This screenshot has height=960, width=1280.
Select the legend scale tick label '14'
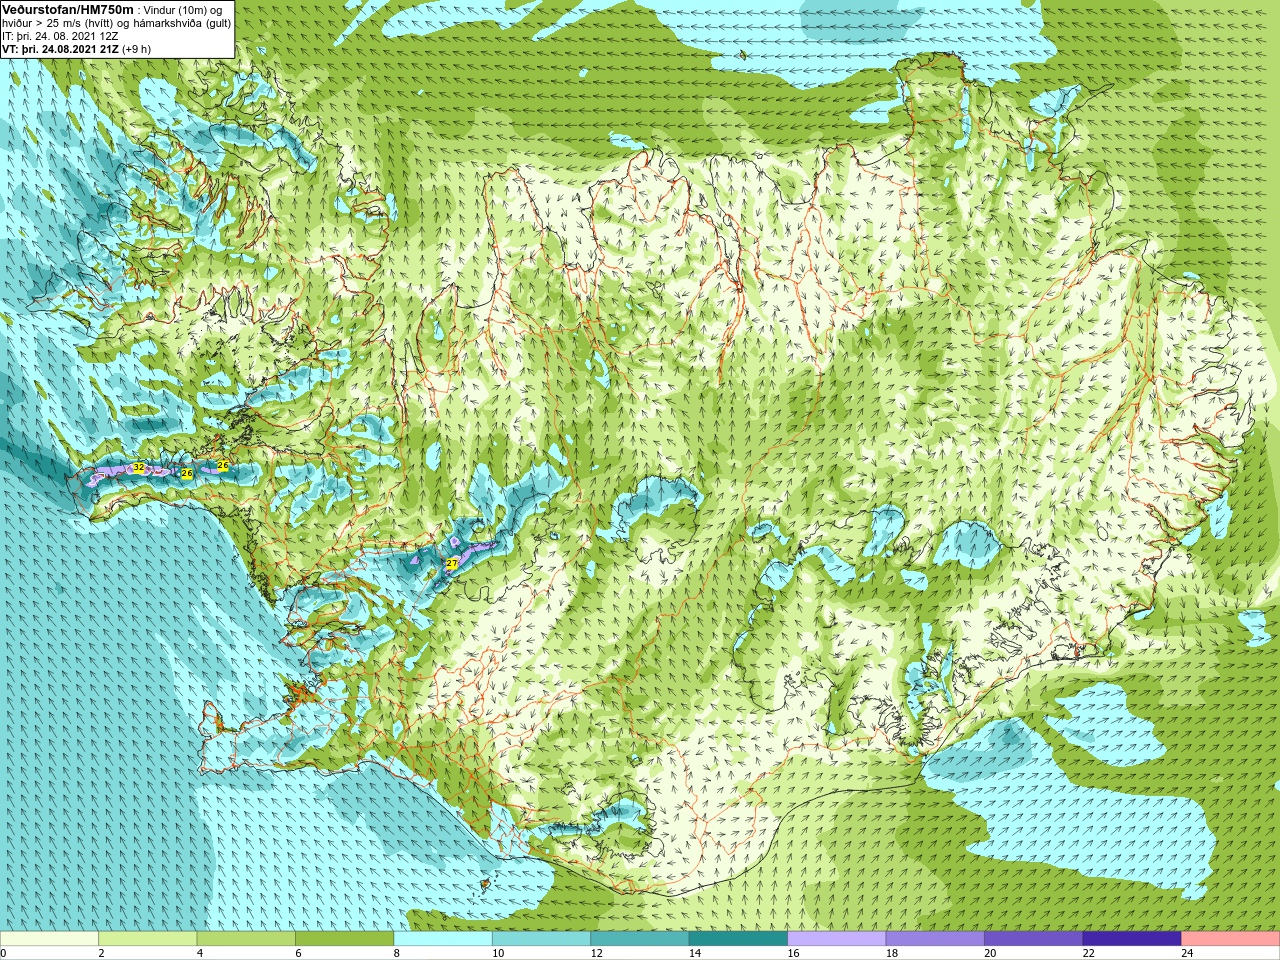click(694, 953)
